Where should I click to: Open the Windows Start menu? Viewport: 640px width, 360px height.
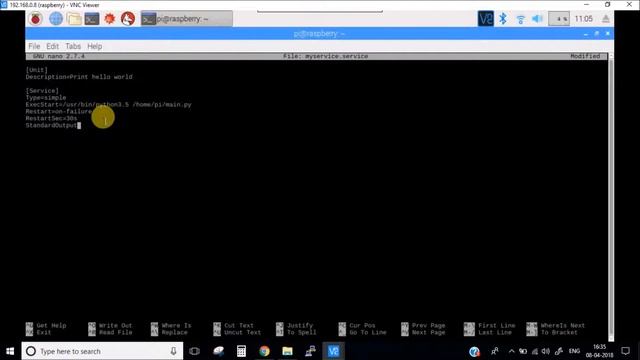coord(10,351)
